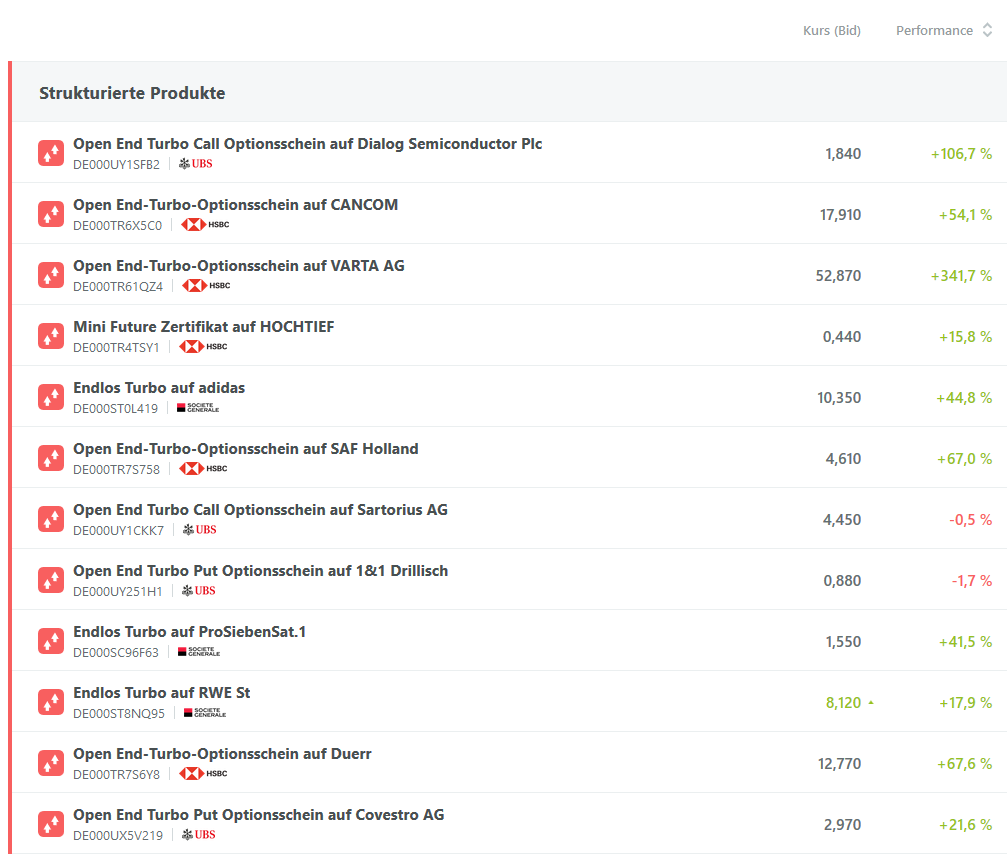Click the +341,7 % performance value
This screenshot has width=1007, height=854.
pyautogui.click(x=961, y=276)
